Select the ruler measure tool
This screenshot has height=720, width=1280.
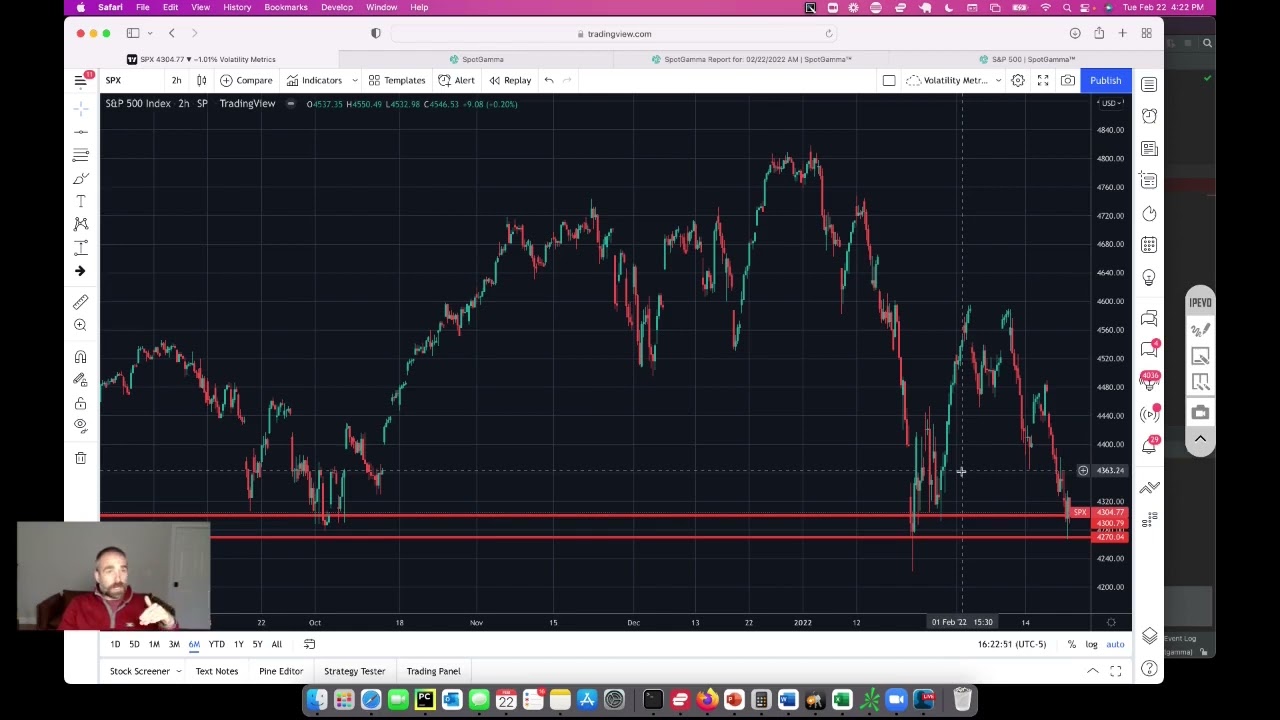81,301
